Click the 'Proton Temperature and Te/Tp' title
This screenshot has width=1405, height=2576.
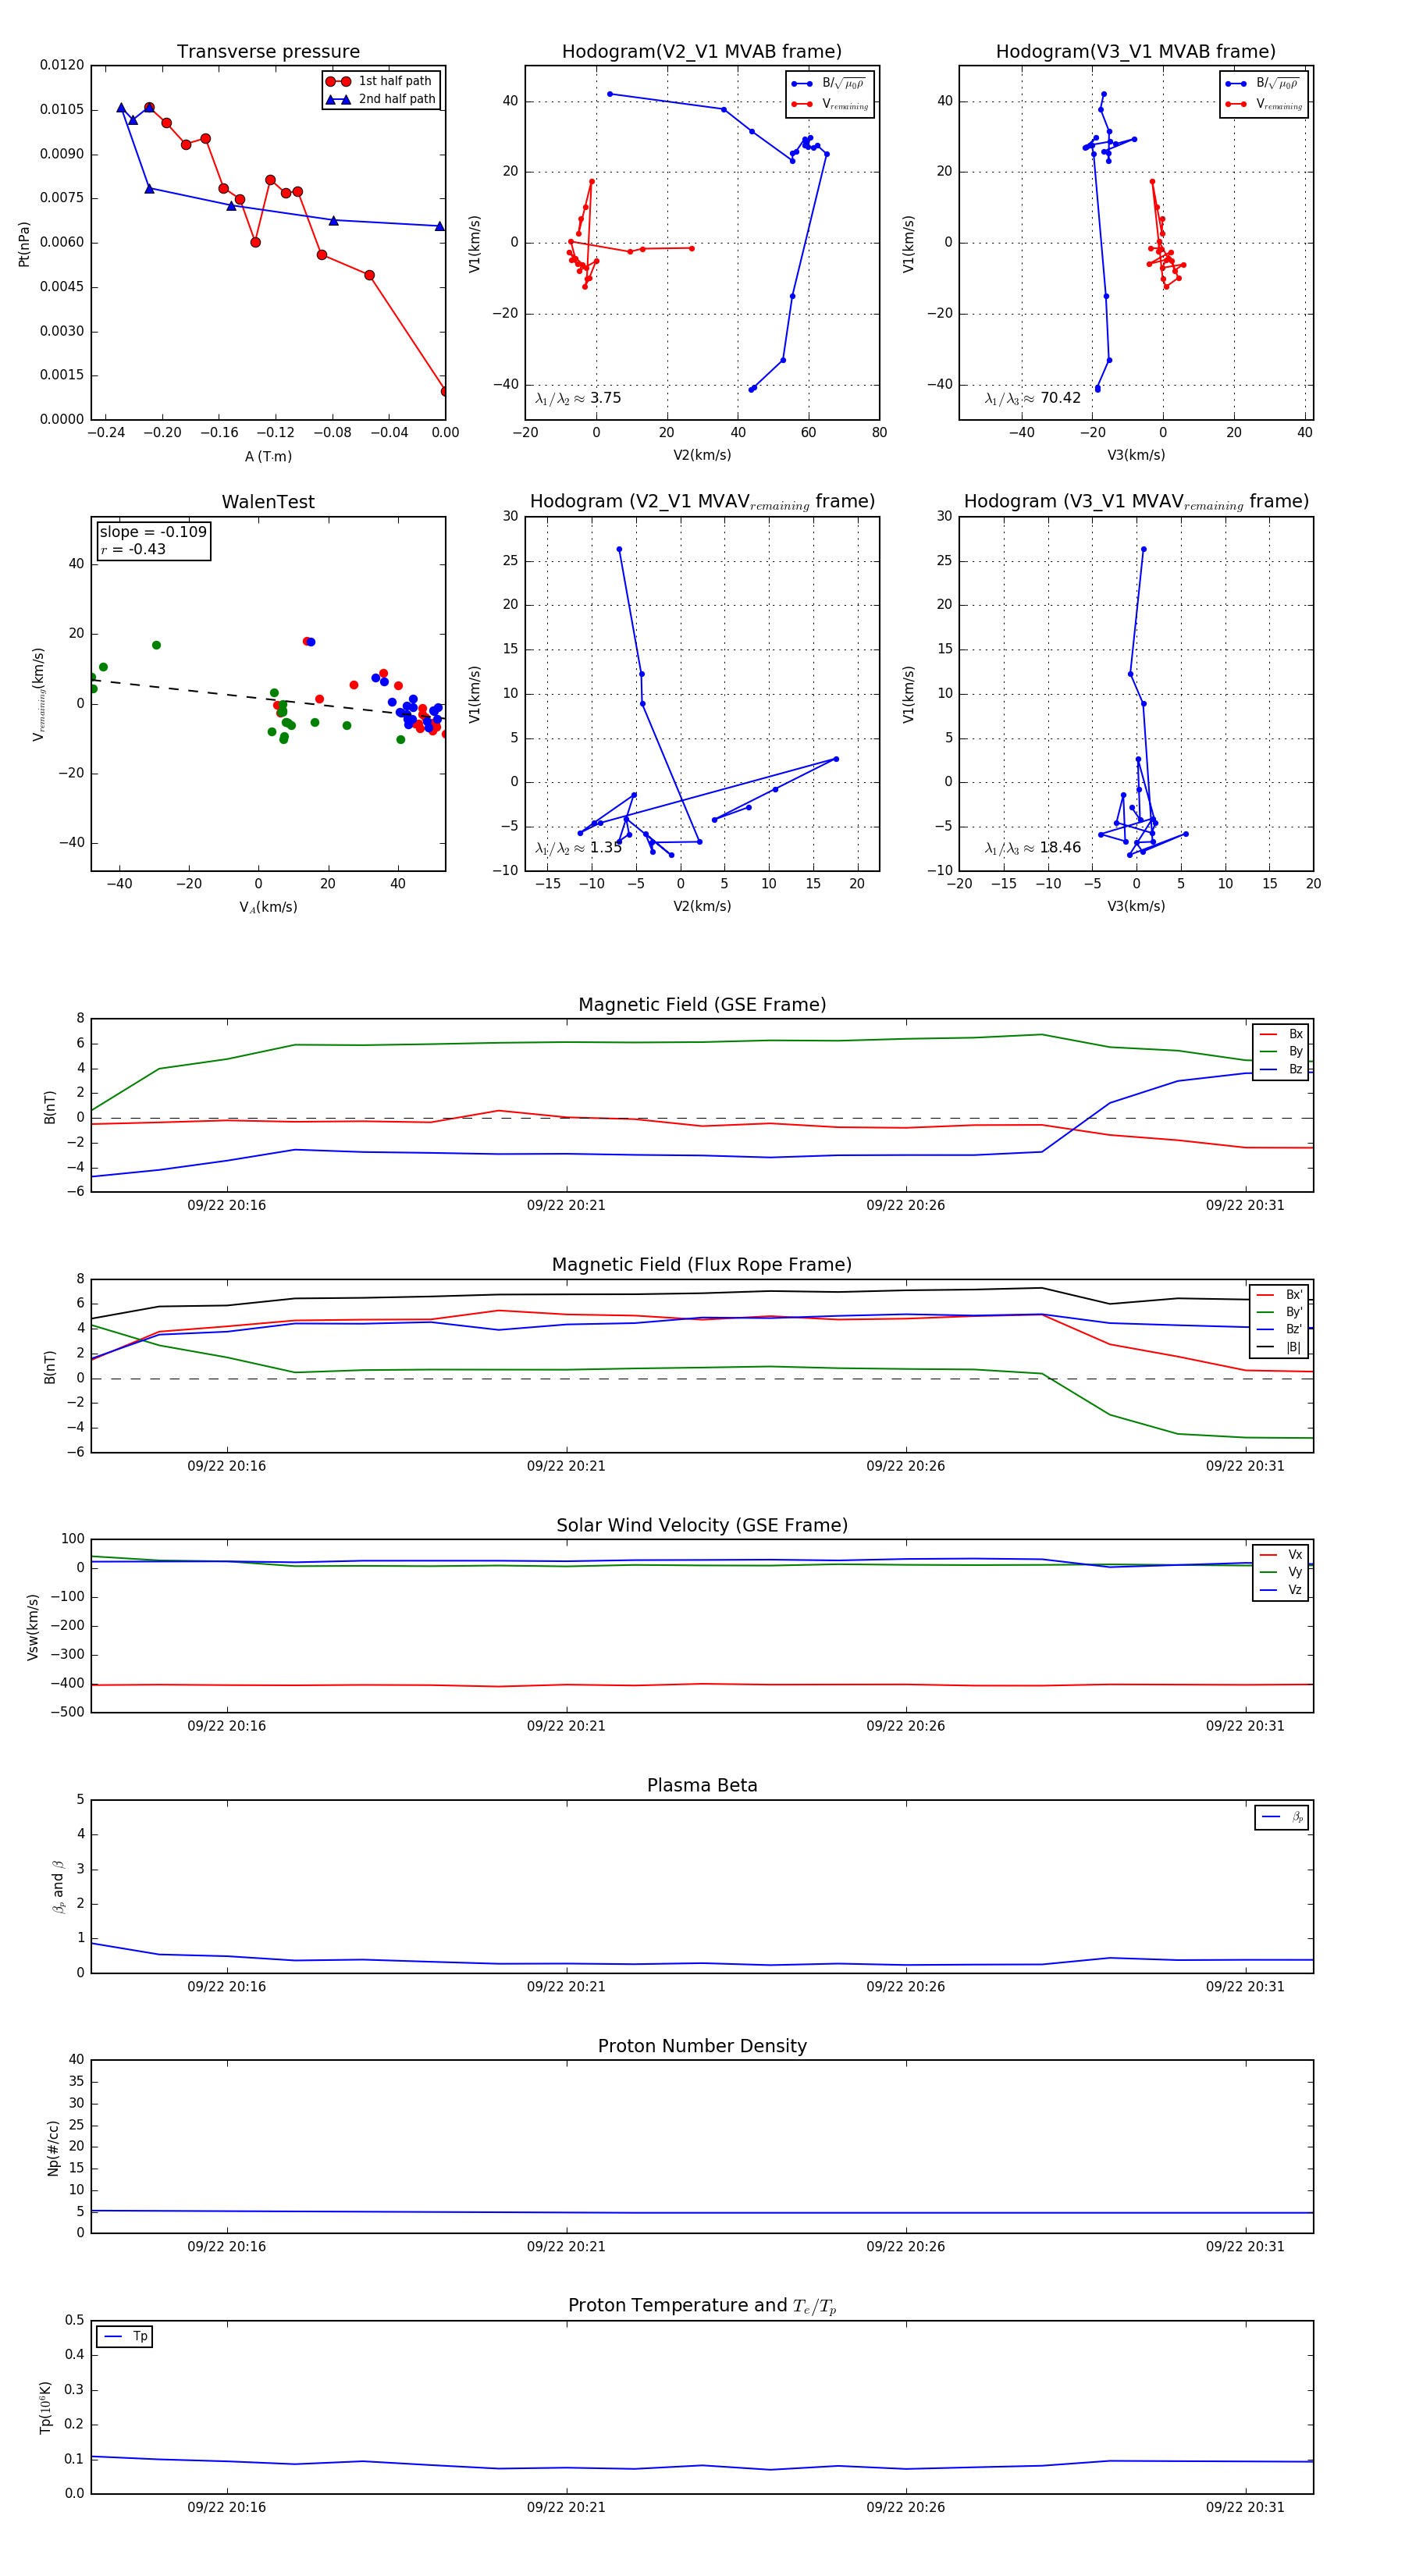click(x=702, y=2306)
